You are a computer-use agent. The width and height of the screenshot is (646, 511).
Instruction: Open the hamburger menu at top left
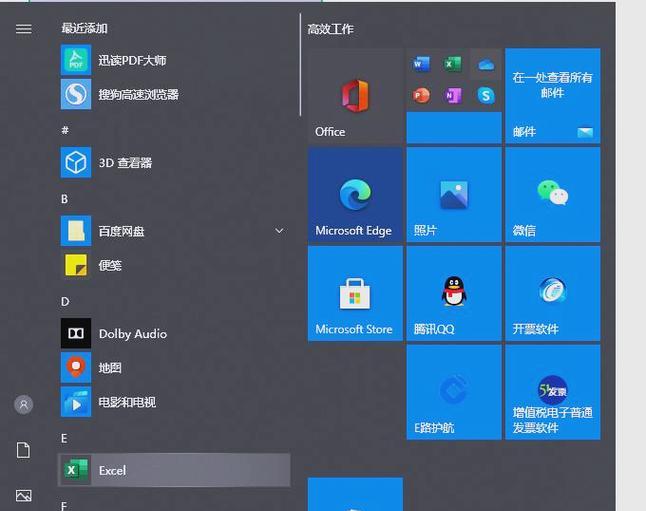click(x=23, y=28)
